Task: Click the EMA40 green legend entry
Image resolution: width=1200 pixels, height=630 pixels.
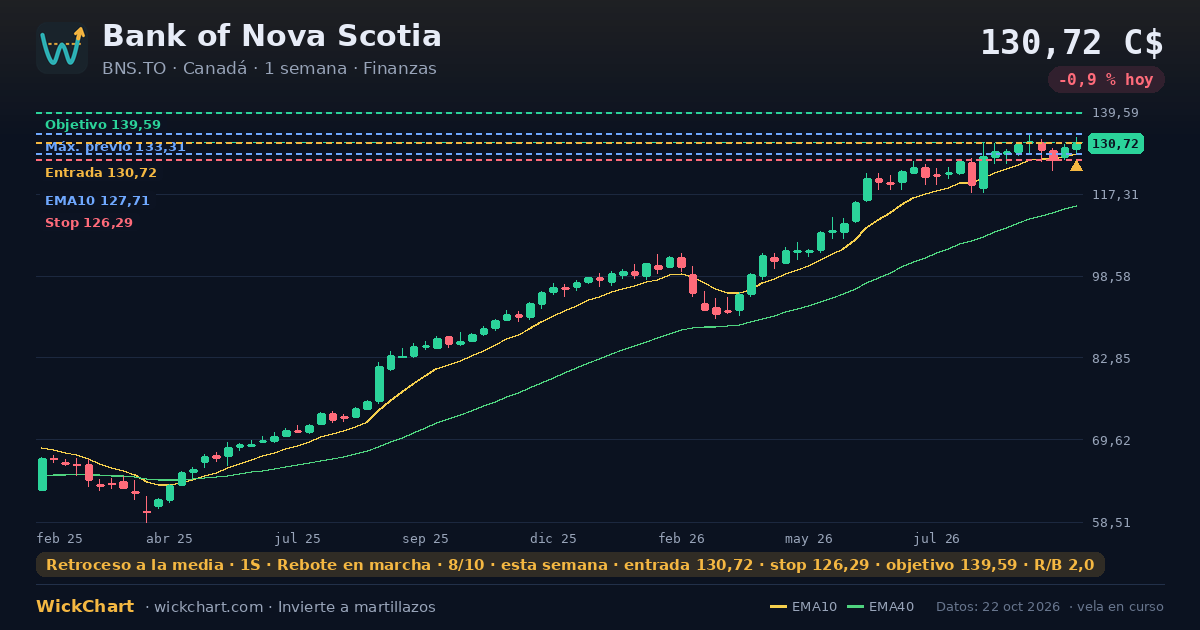Action: click(881, 607)
